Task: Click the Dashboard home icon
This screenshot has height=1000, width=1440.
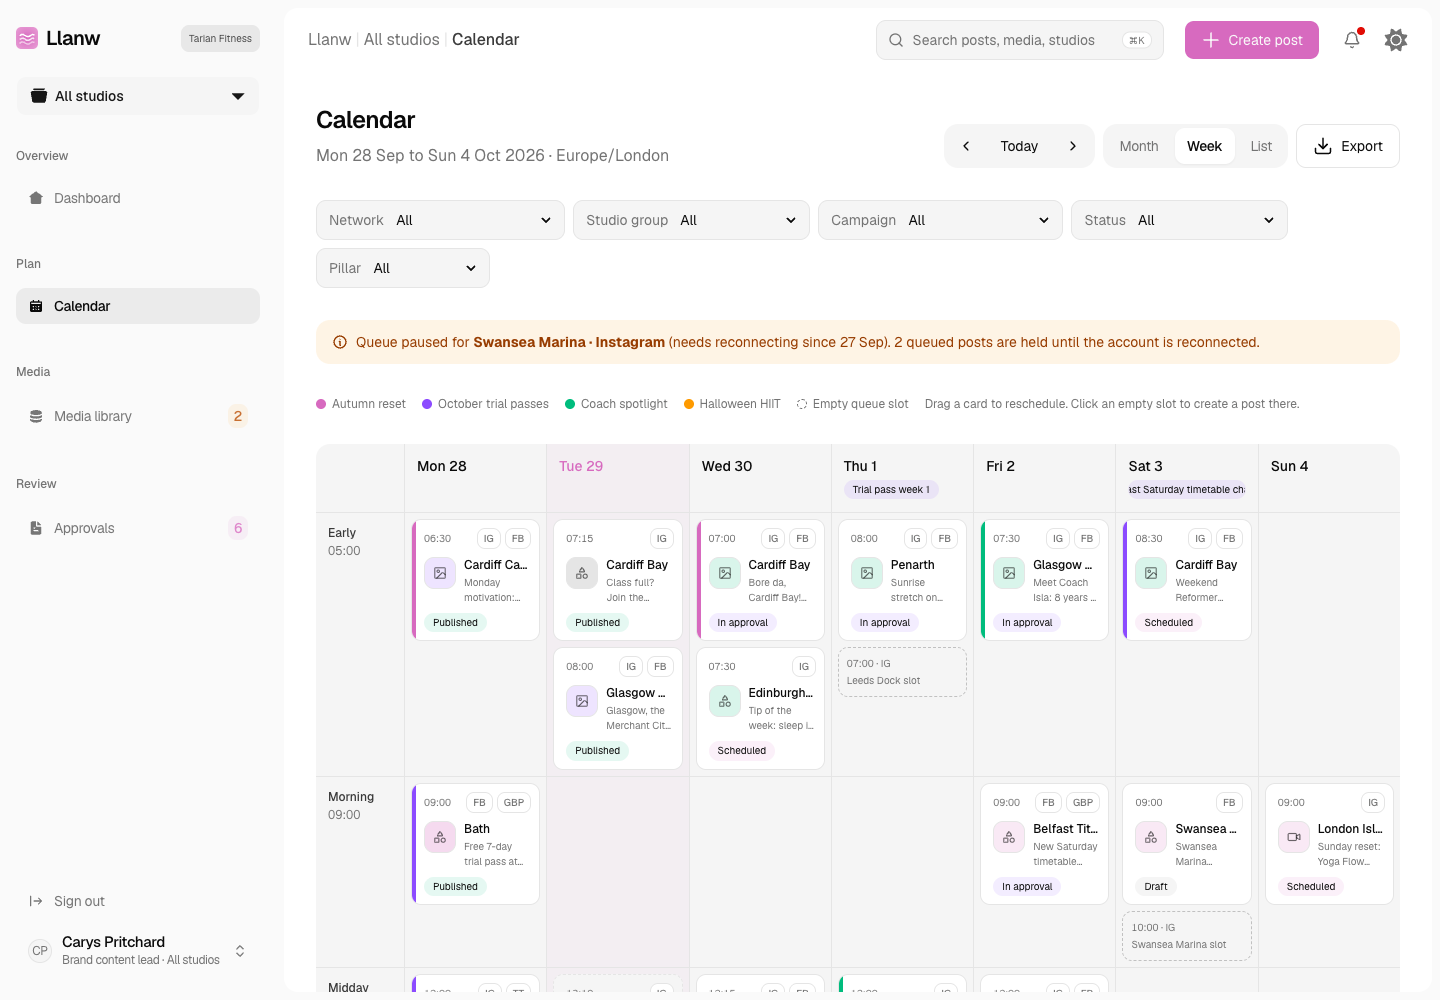Action: pos(36,198)
